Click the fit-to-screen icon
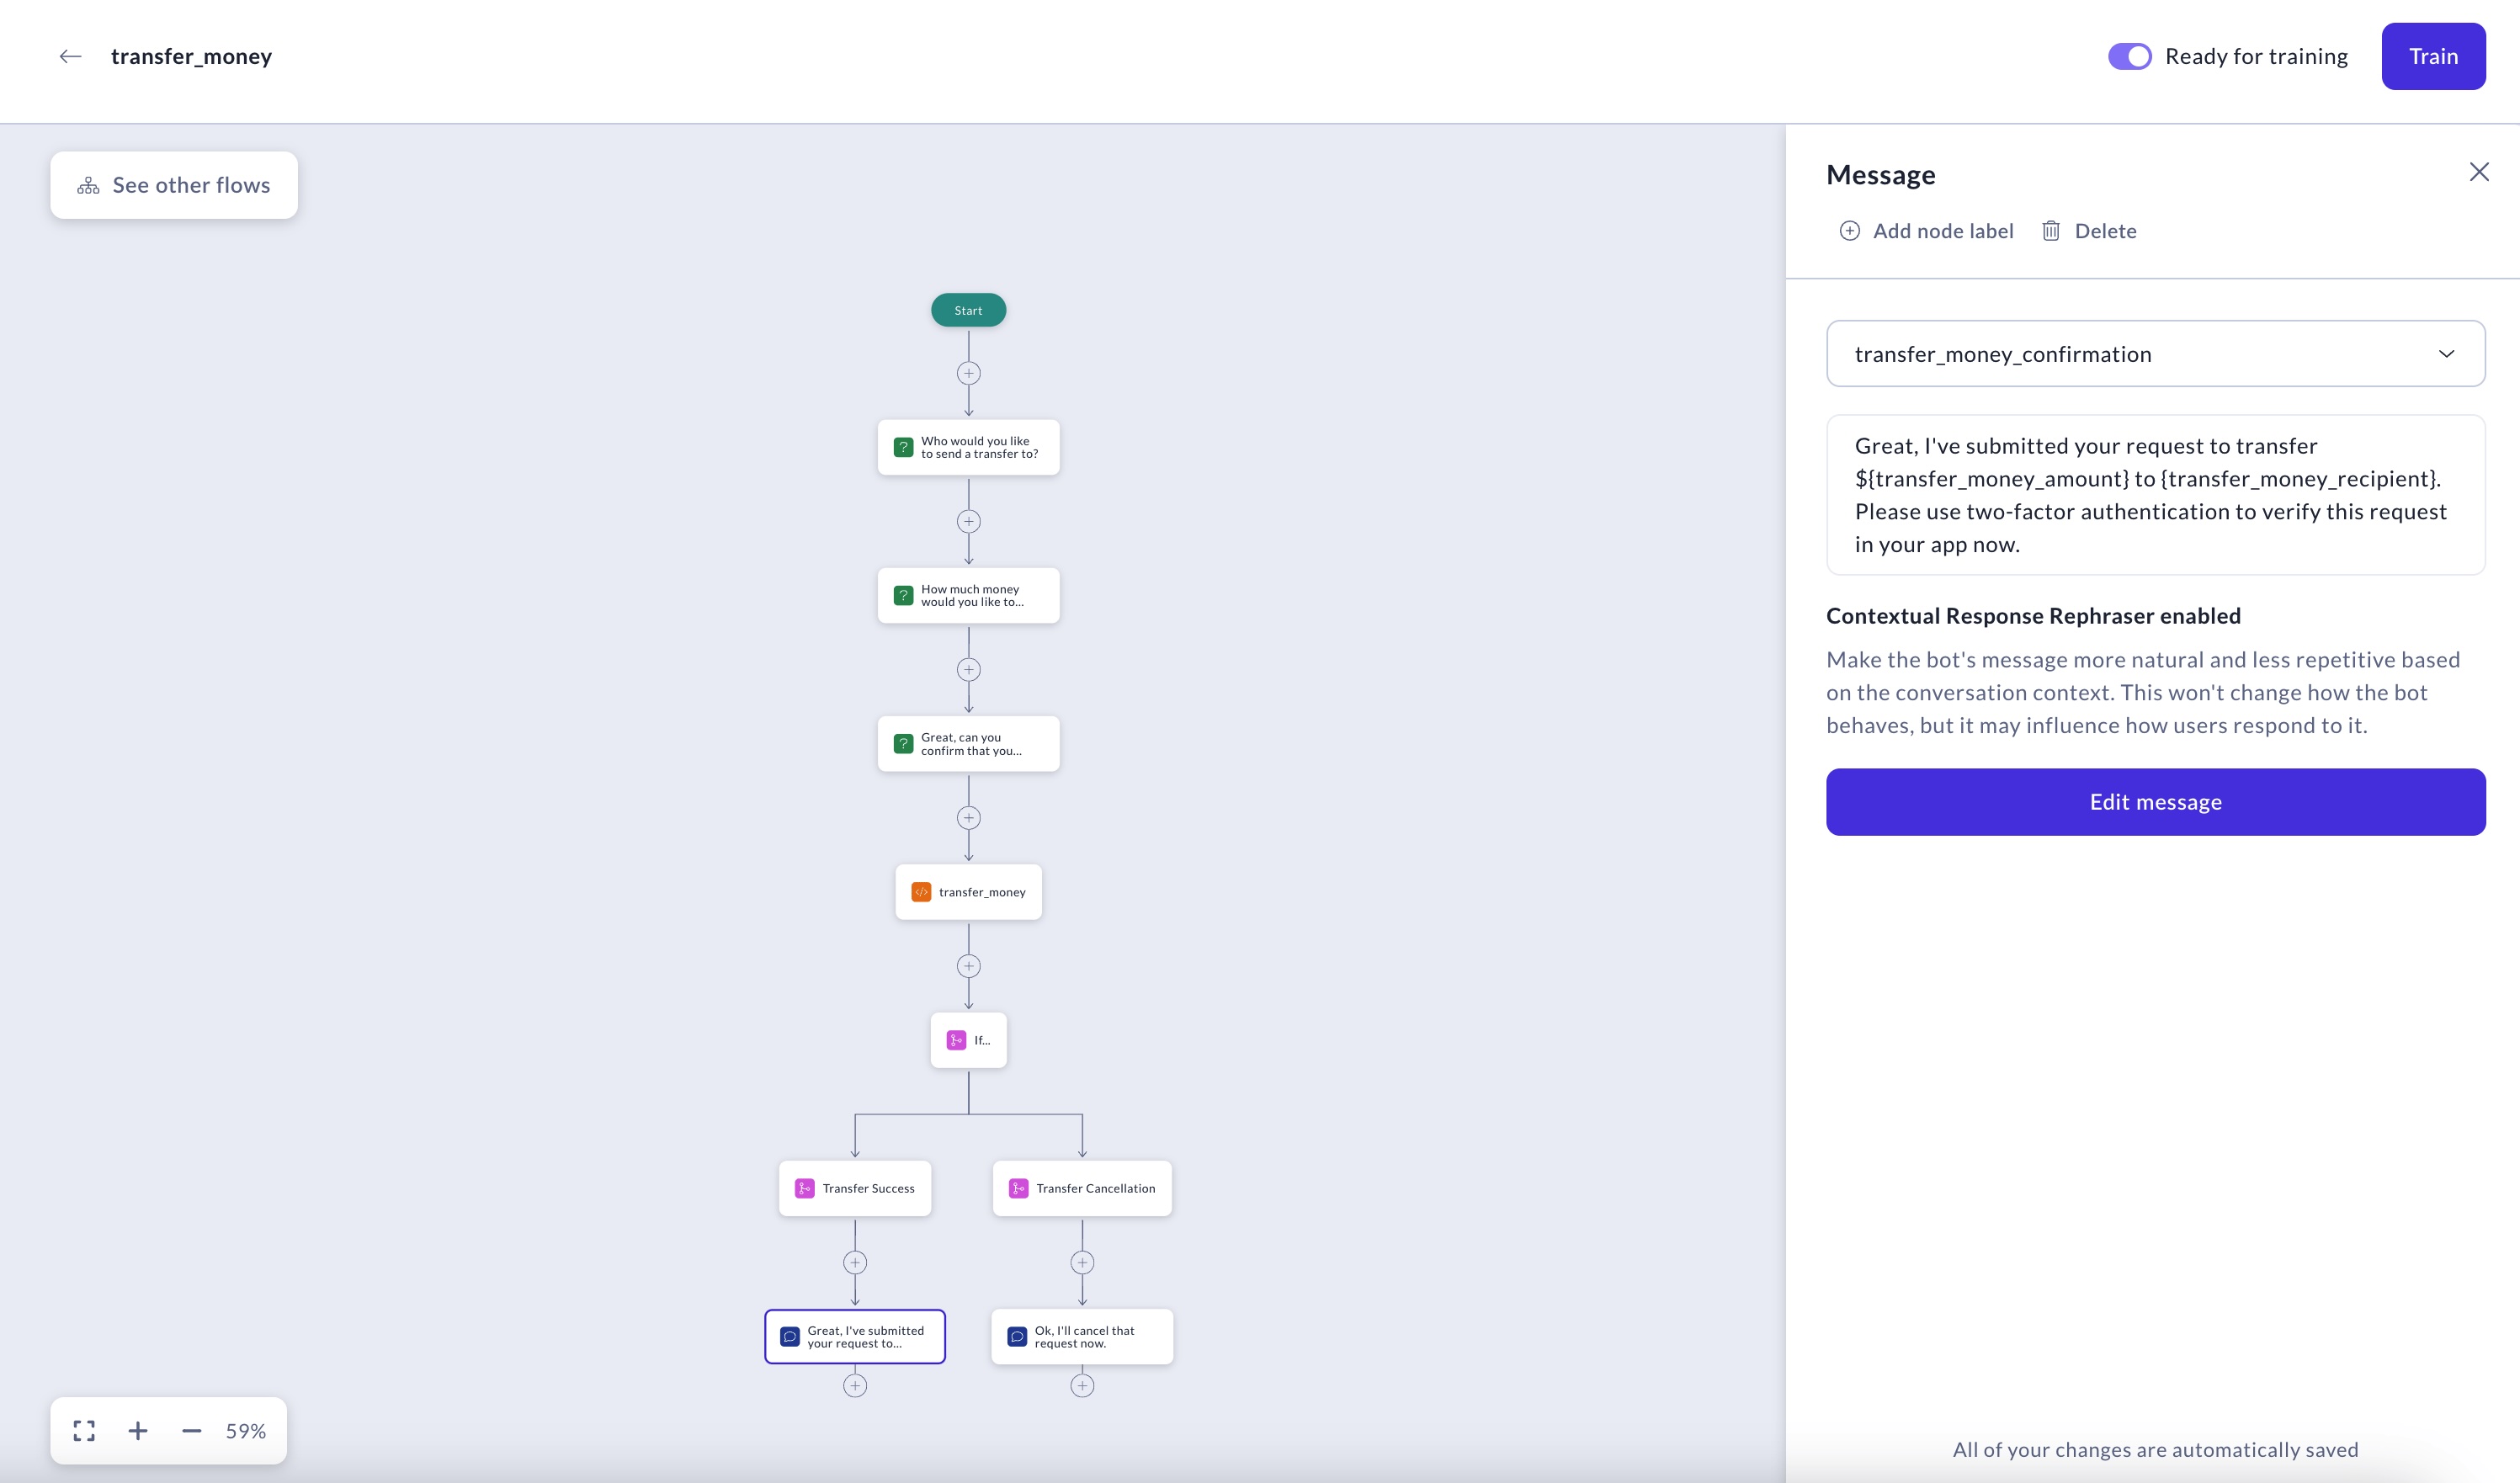Image resolution: width=2520 pixels, height=1483 pixels. coord(84,1431)
